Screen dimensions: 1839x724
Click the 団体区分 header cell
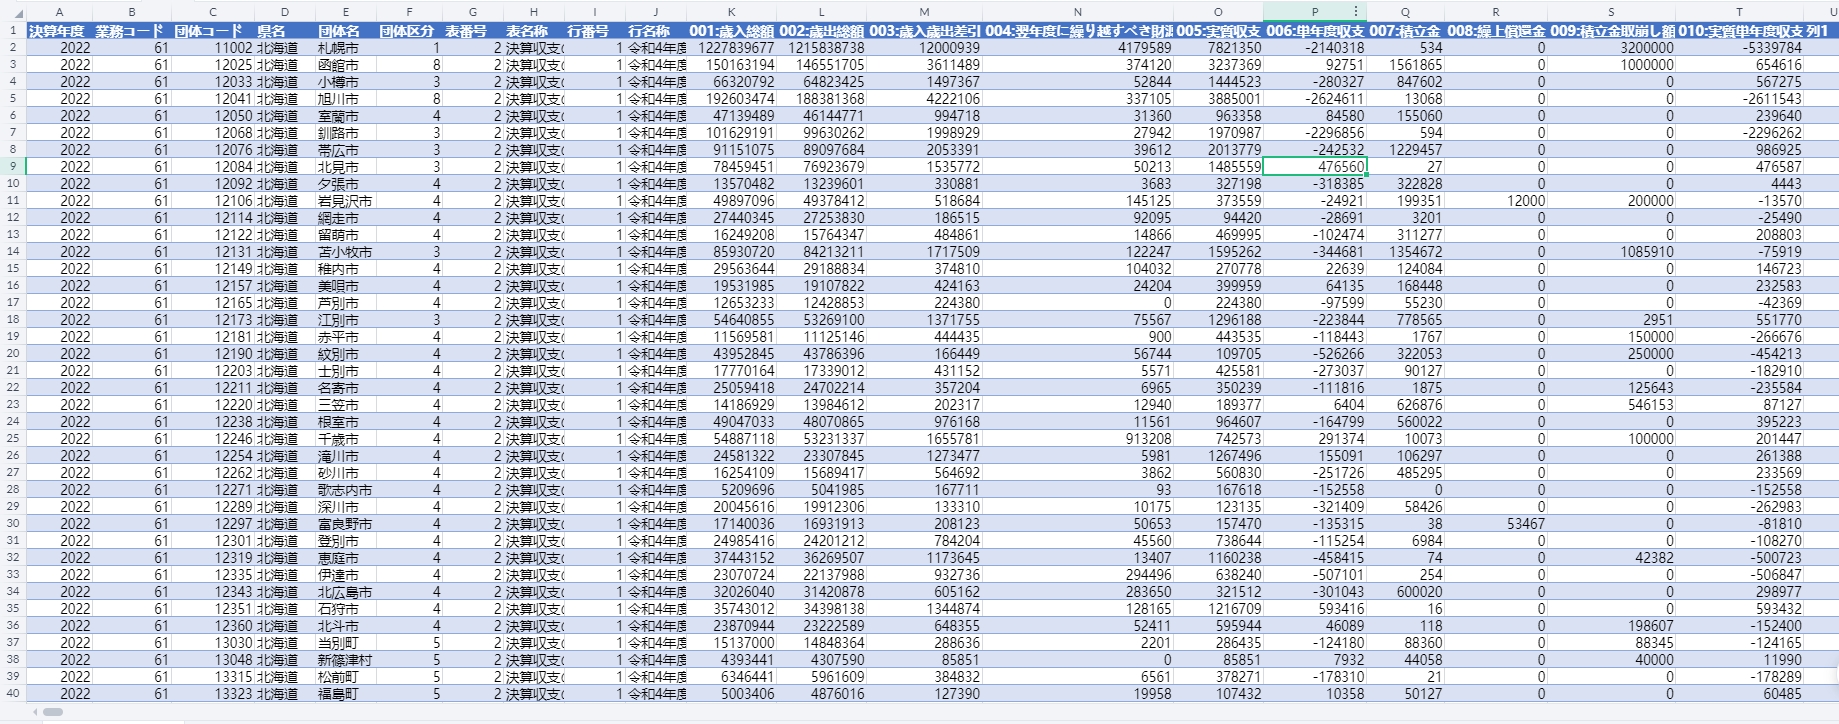click(x=408, y=31)
